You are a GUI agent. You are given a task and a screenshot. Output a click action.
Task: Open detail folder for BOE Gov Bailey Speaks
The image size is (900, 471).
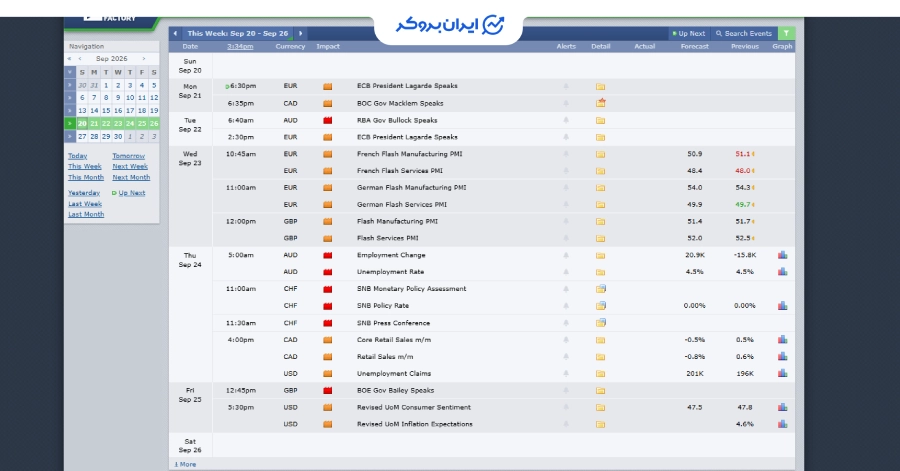coord(600,391)
